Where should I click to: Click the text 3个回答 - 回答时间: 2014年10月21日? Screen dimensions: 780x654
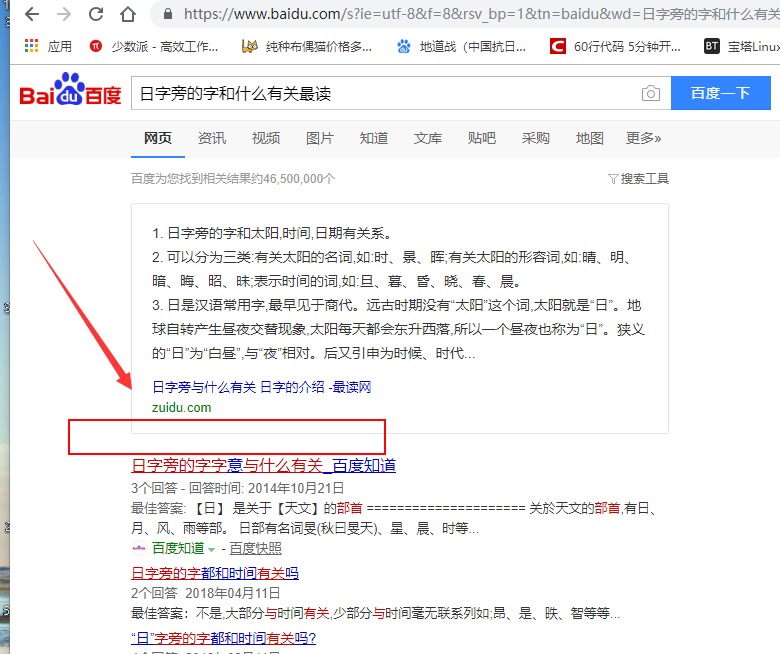[237, 488]
